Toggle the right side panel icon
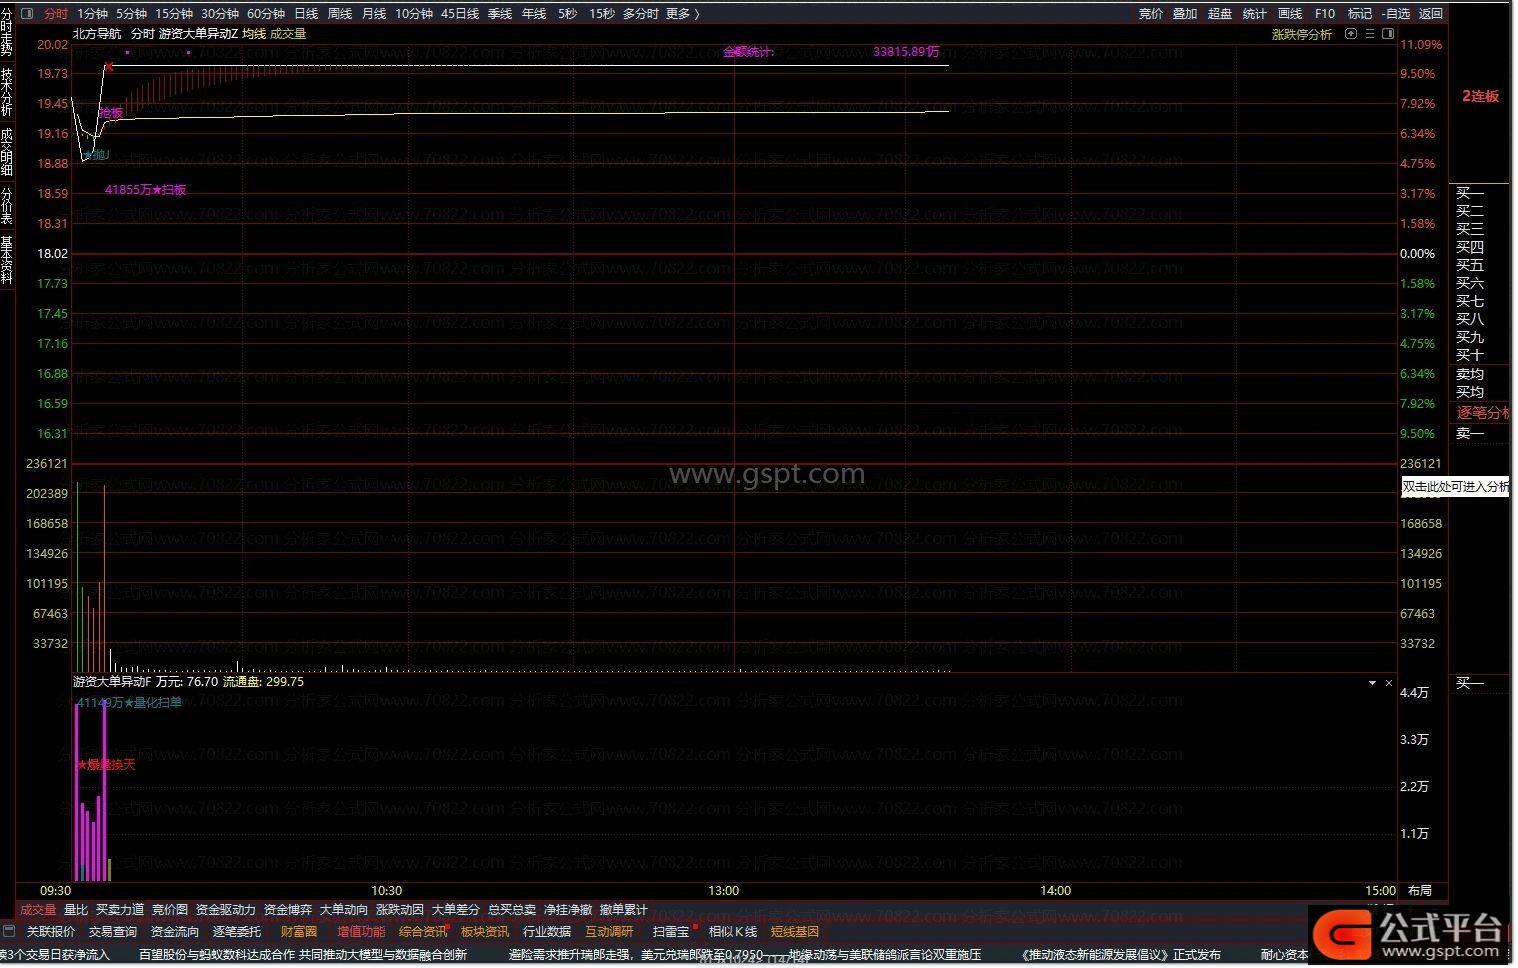Image resolution: width=1518 pixels, height=968 pixels. [1388, 34]
